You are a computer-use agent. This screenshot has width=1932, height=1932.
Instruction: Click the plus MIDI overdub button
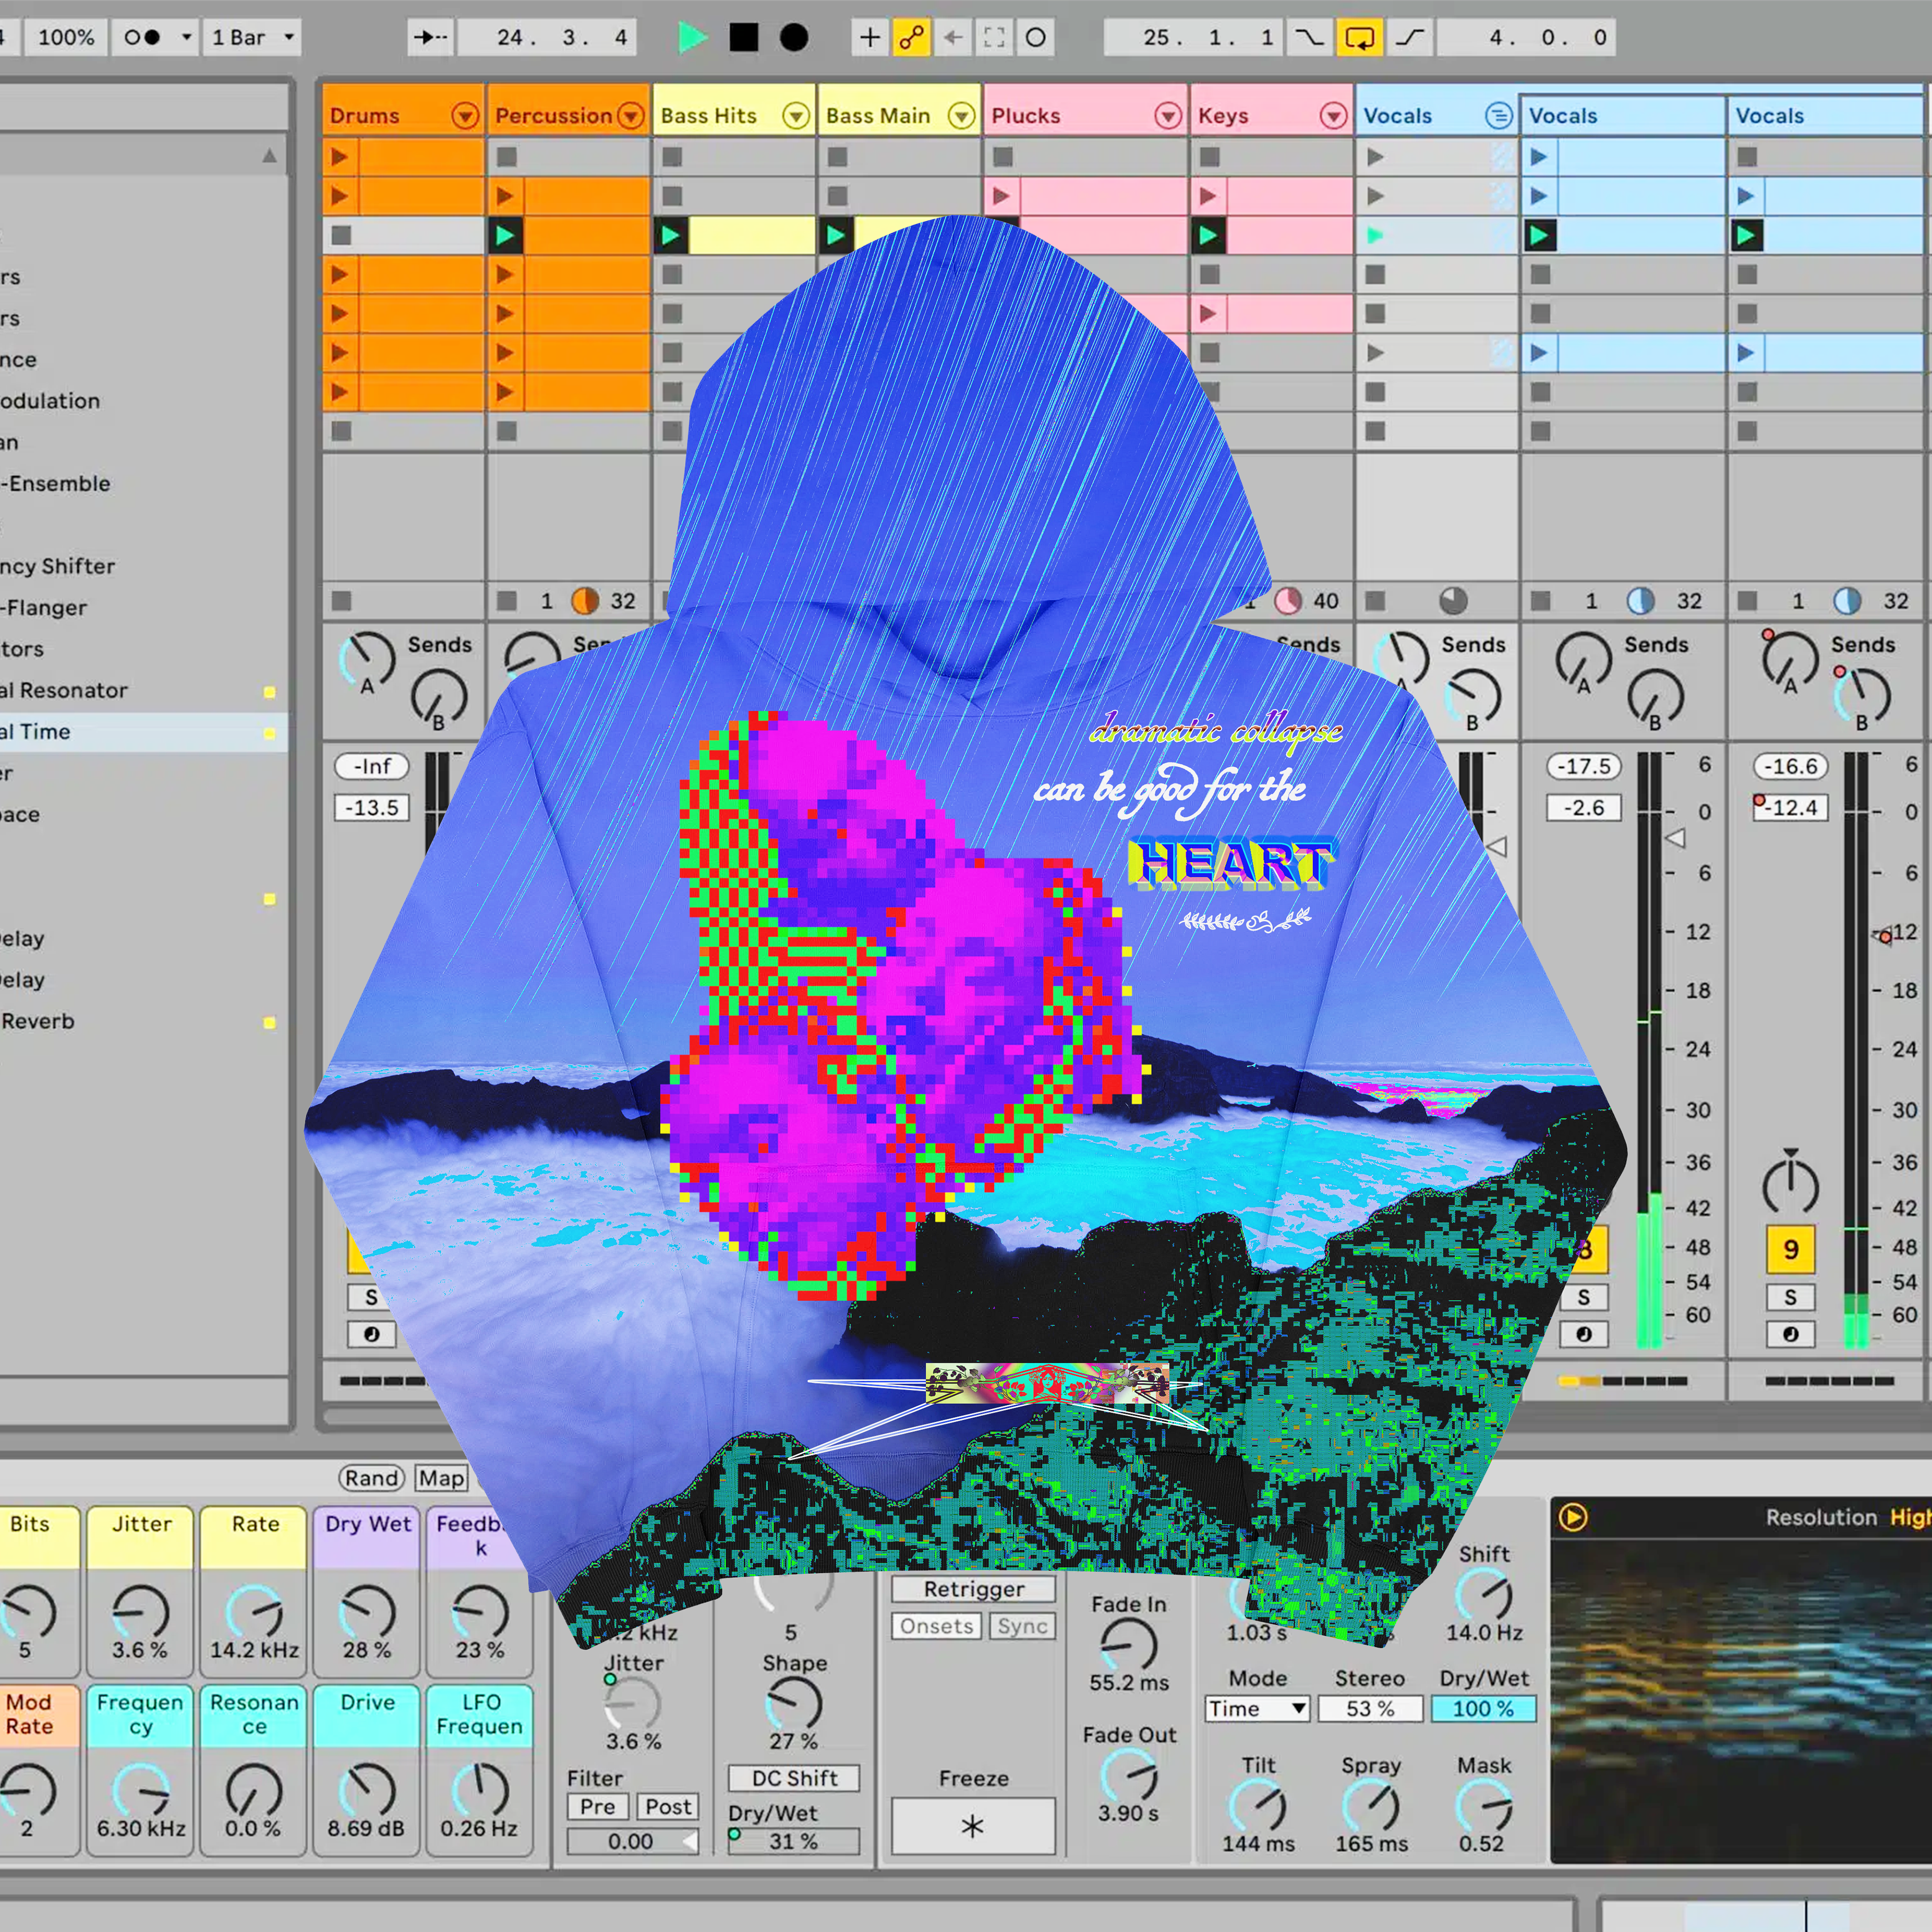click(x=870, y=38)
